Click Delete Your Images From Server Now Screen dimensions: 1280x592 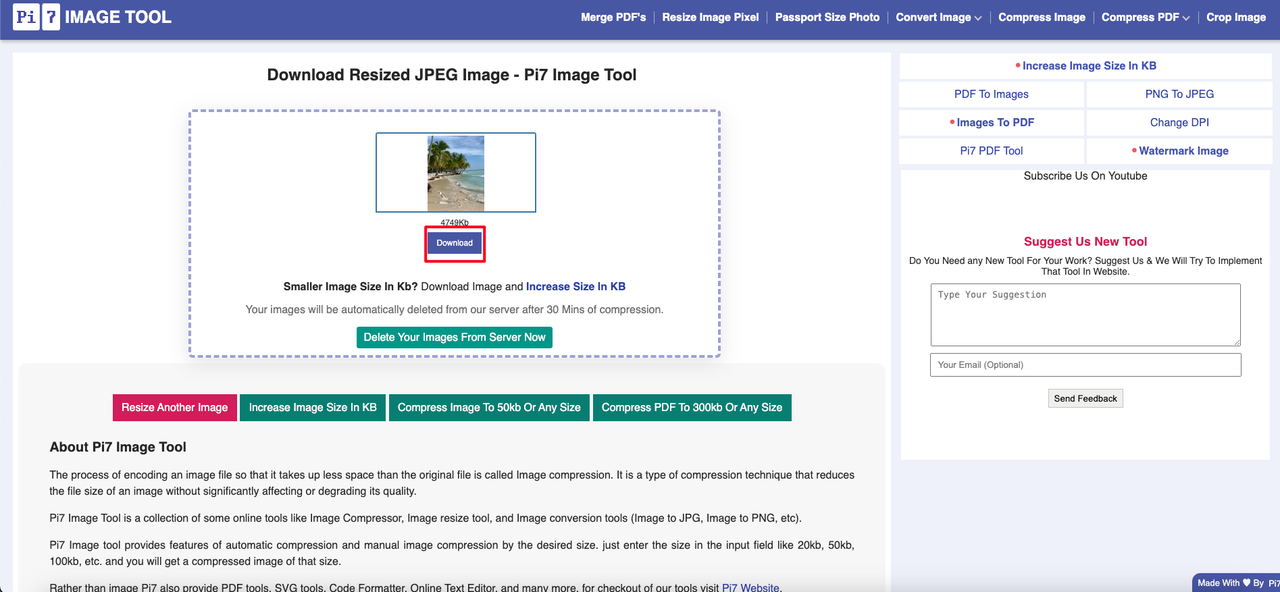[454, 337]
